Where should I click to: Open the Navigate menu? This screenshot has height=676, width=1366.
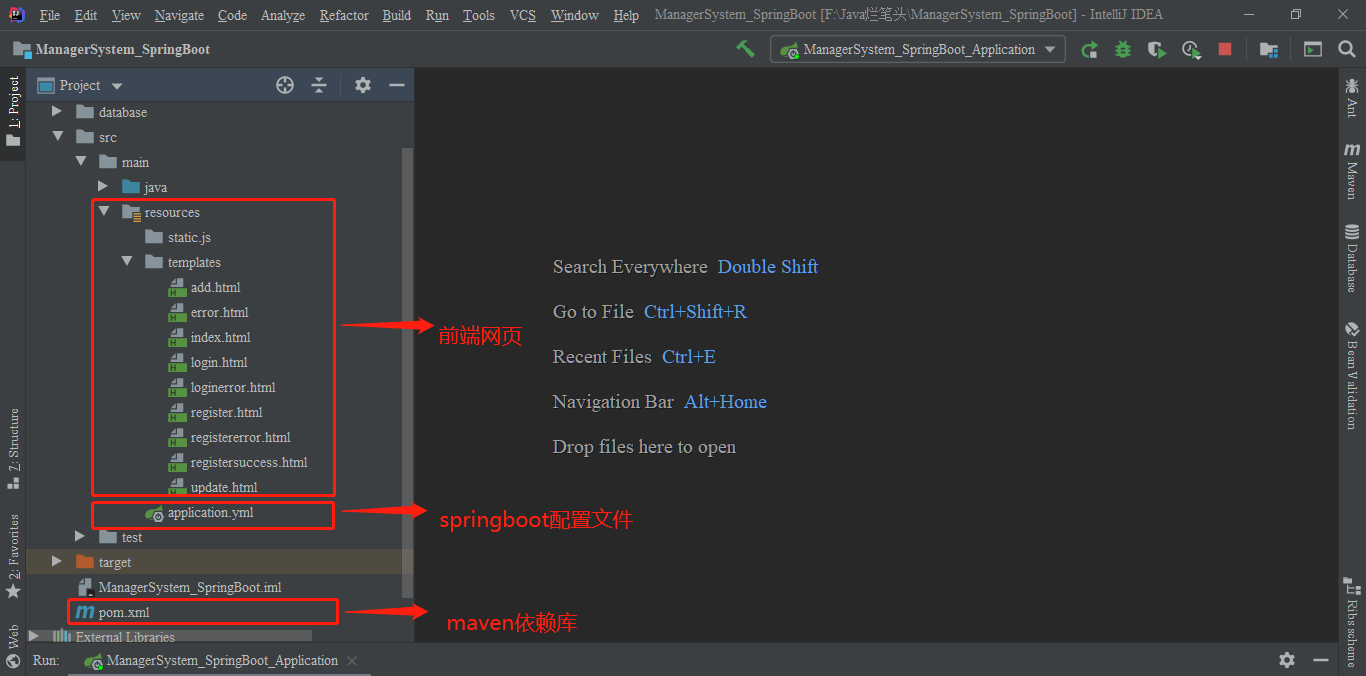(x=179, y=15)
